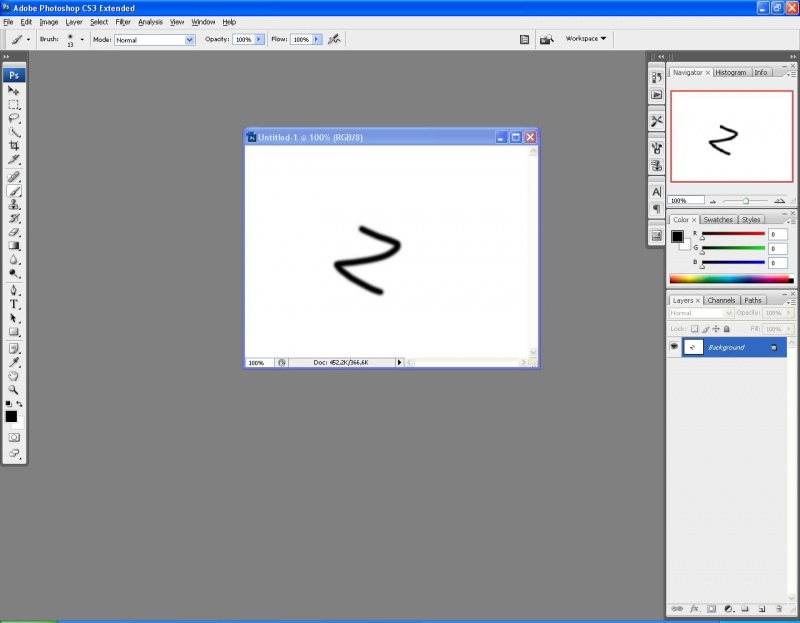Select the Zoom magnifier tool
This screenshot has width=800, height=623.
coord(14,390)
